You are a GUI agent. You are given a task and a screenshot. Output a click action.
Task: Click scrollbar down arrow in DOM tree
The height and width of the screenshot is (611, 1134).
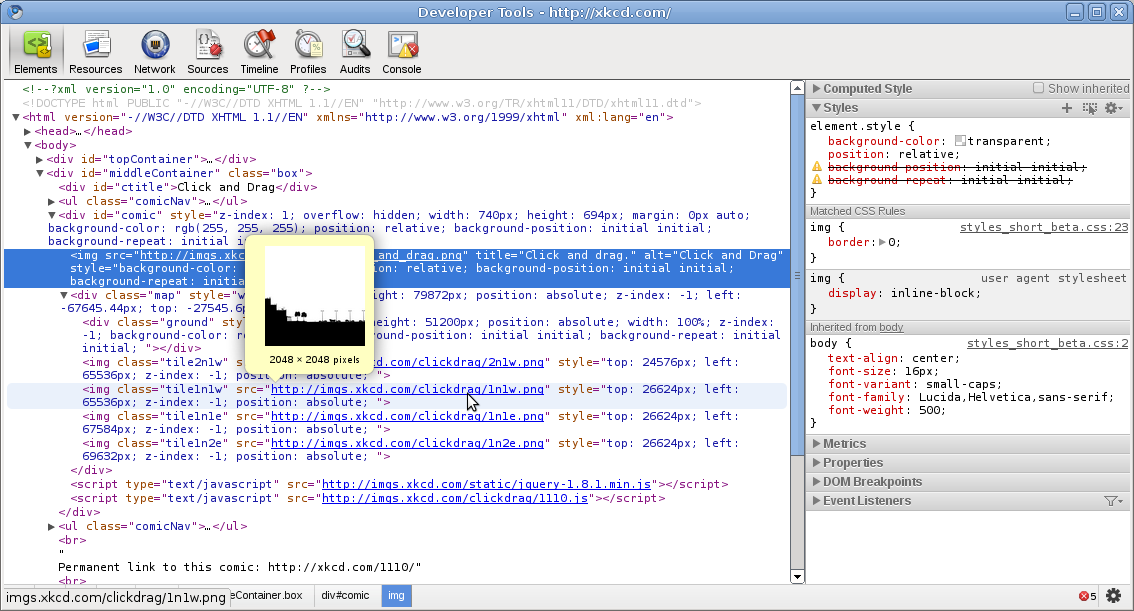pyautogui.click(x=797, y=577)
